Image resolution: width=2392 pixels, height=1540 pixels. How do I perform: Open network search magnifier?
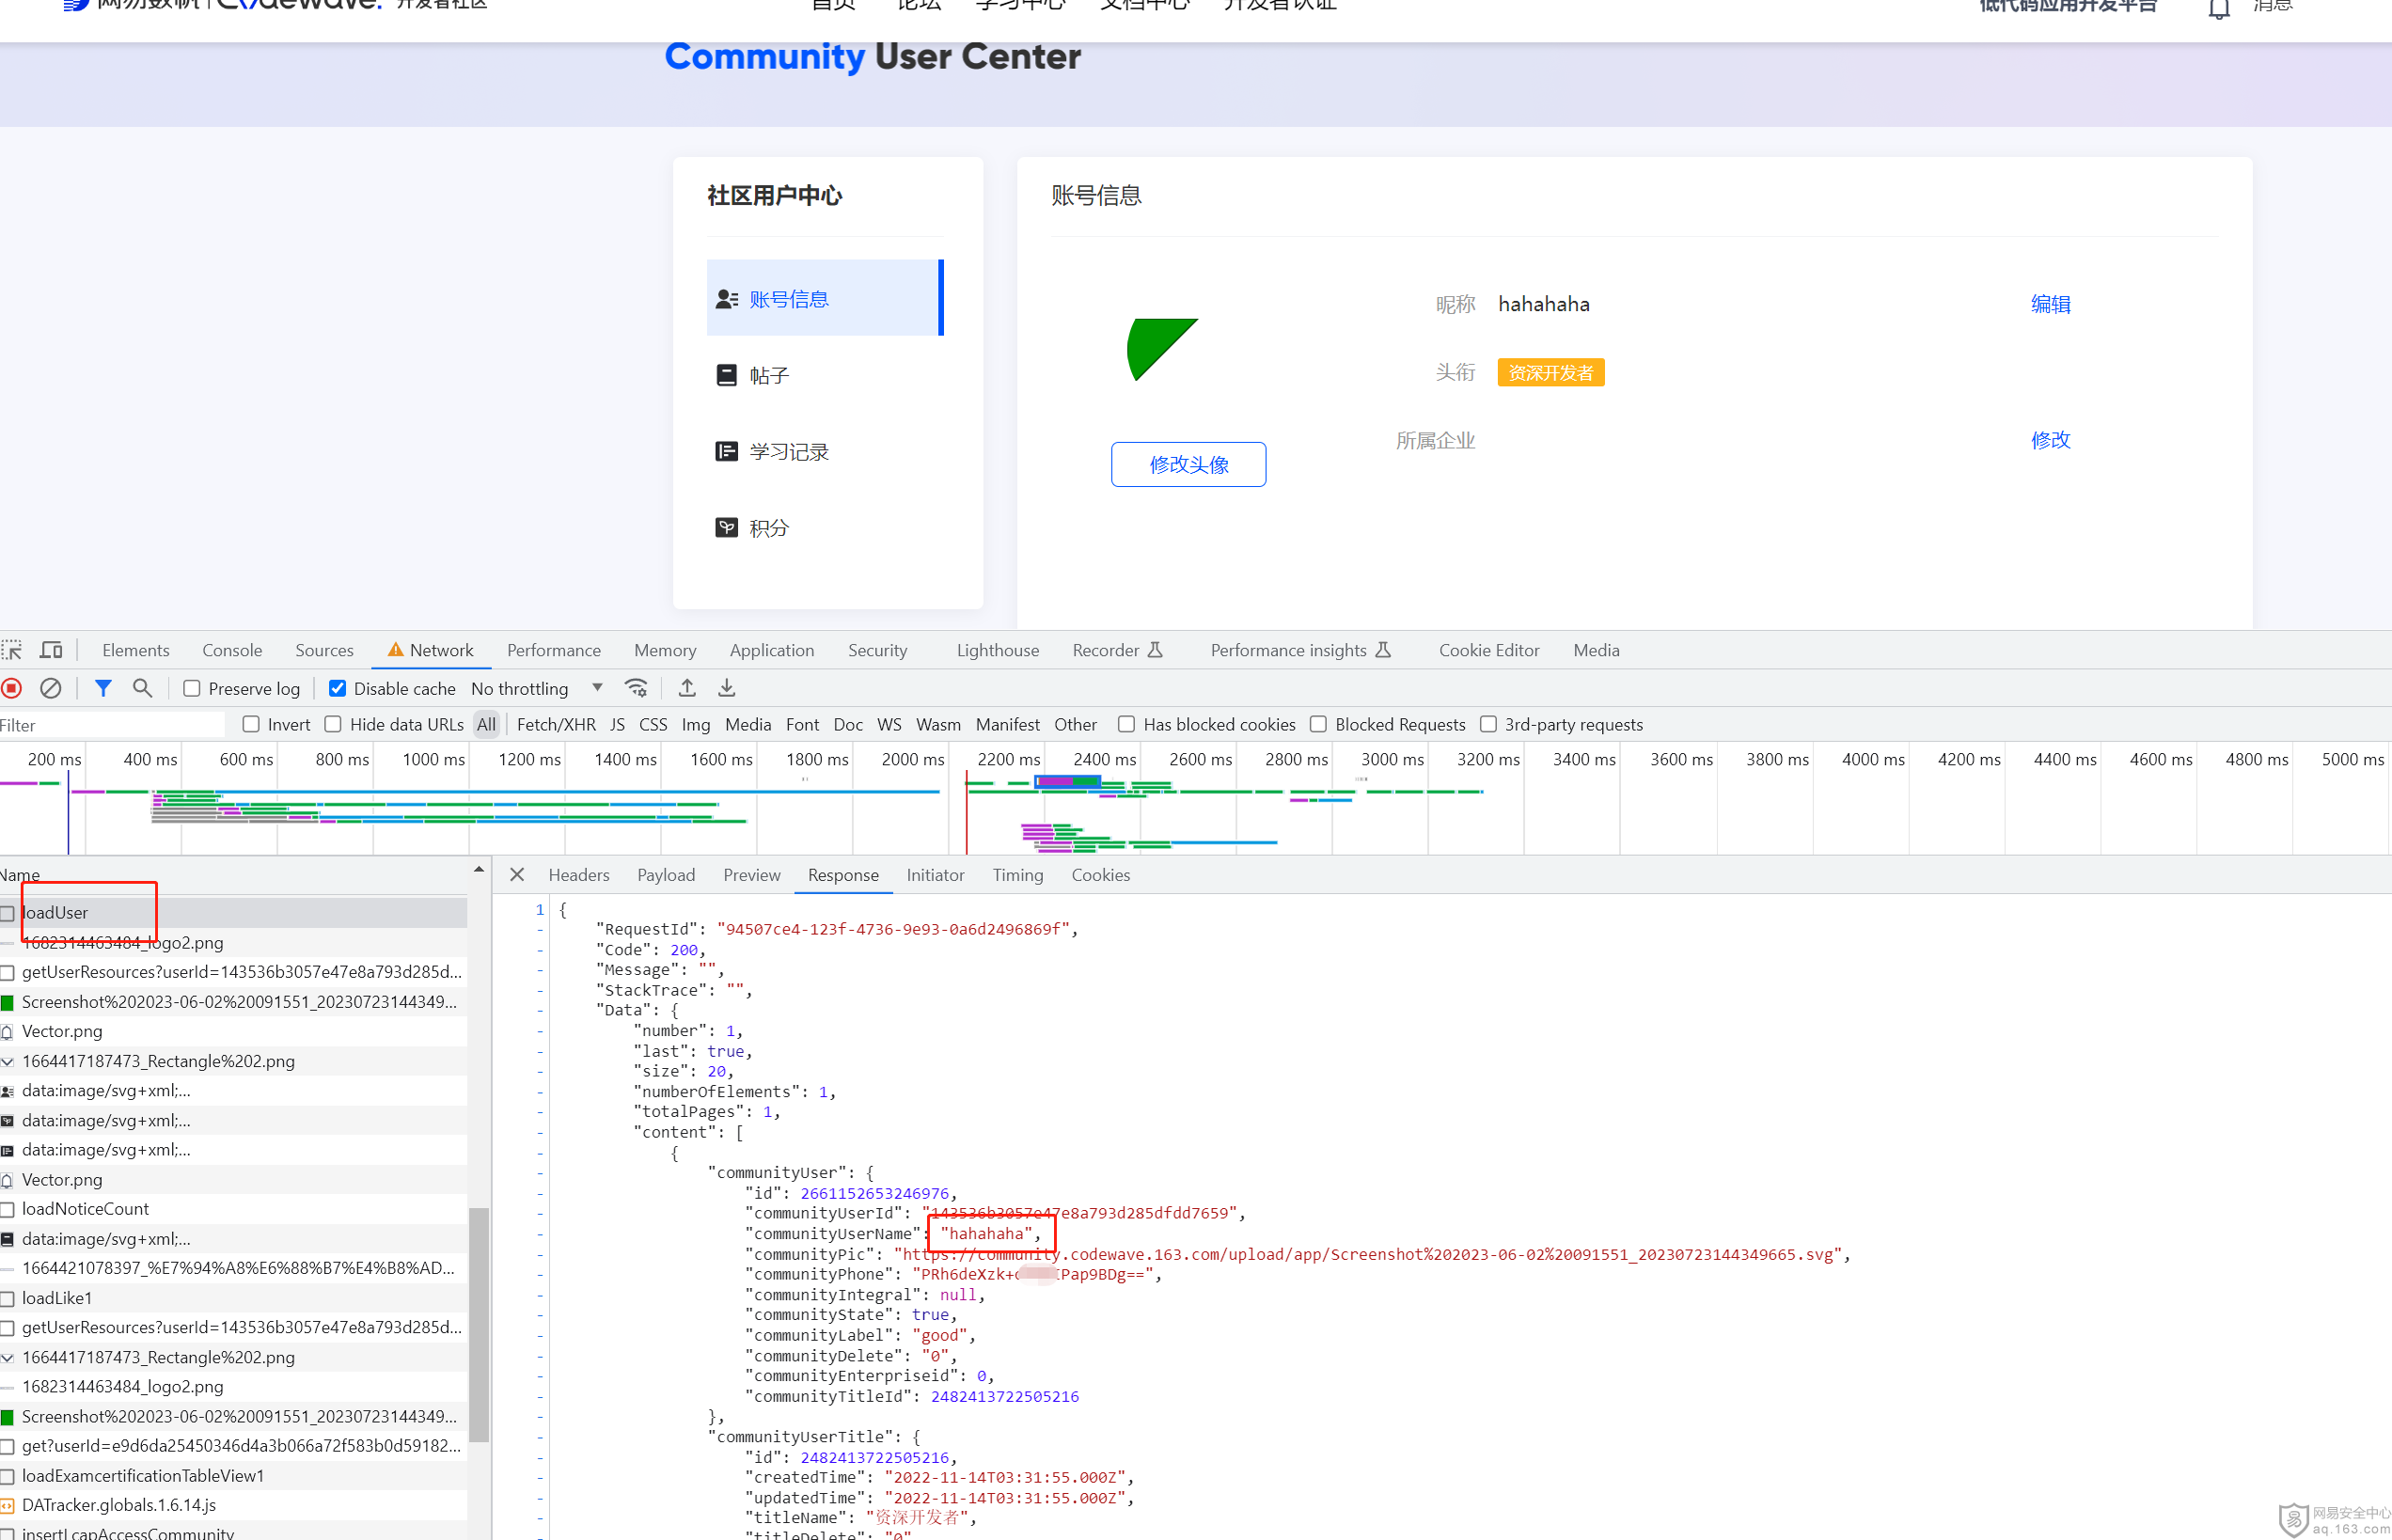[143, 688]
